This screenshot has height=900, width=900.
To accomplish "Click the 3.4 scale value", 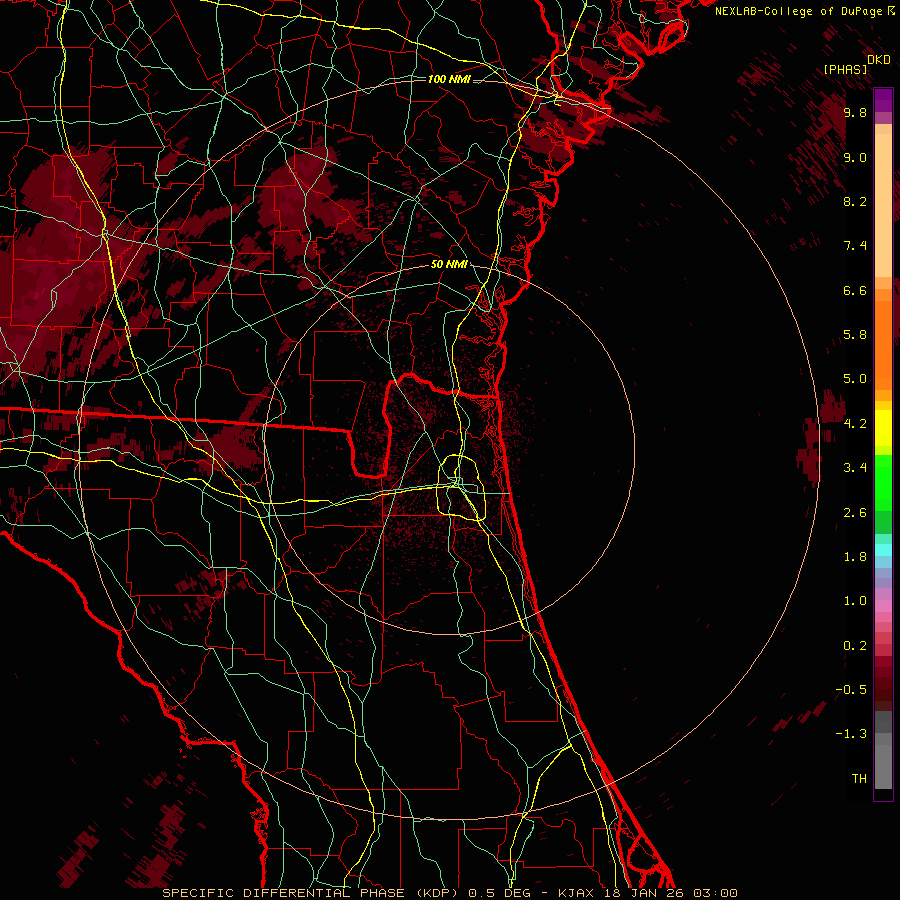I will (855, 468).
